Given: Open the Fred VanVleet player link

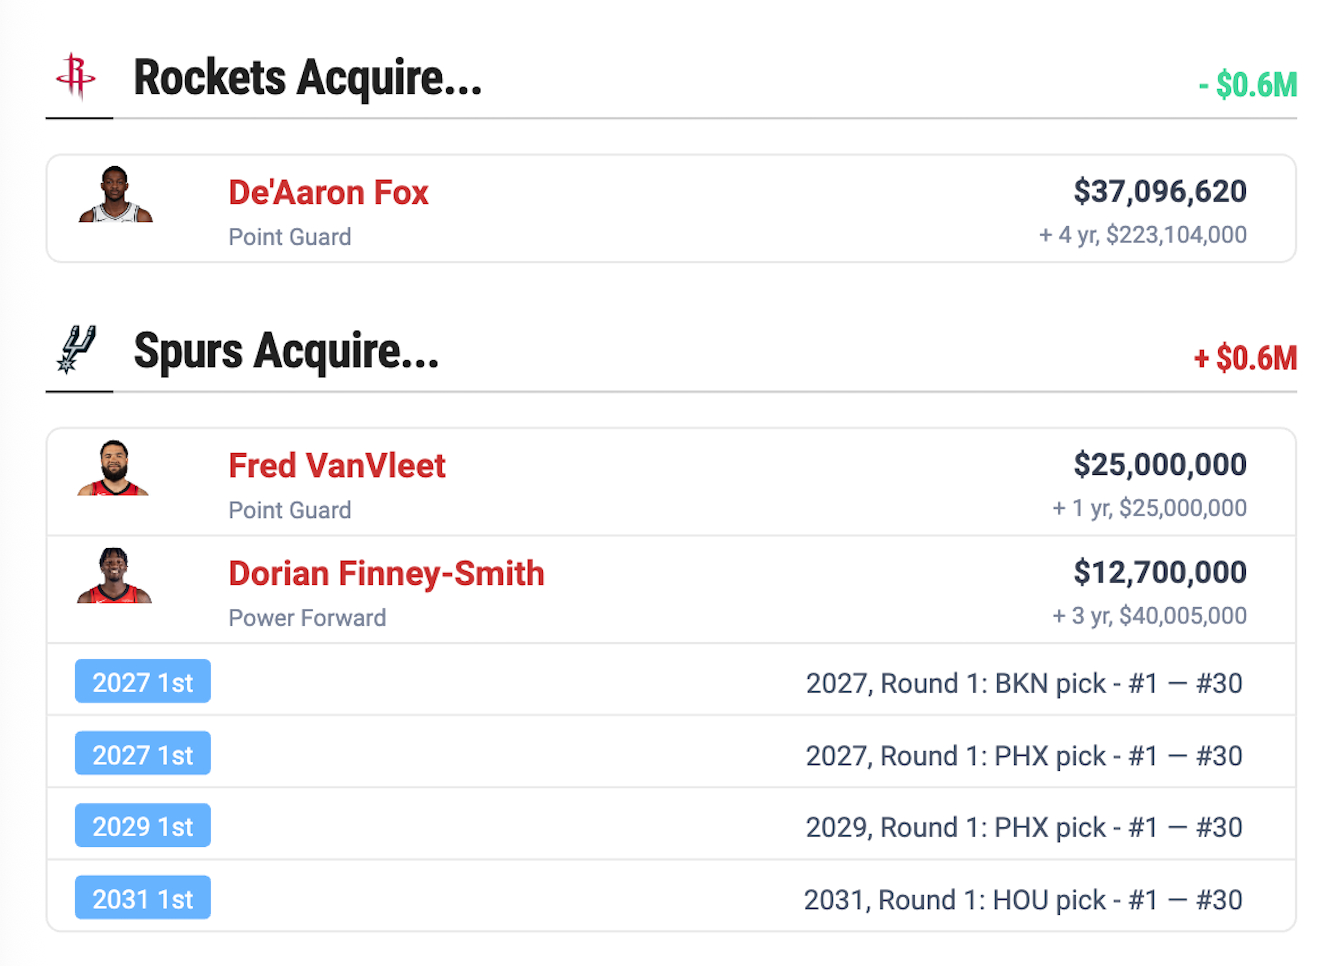Looking at the screenshot, I should click(x=337, y=465).
